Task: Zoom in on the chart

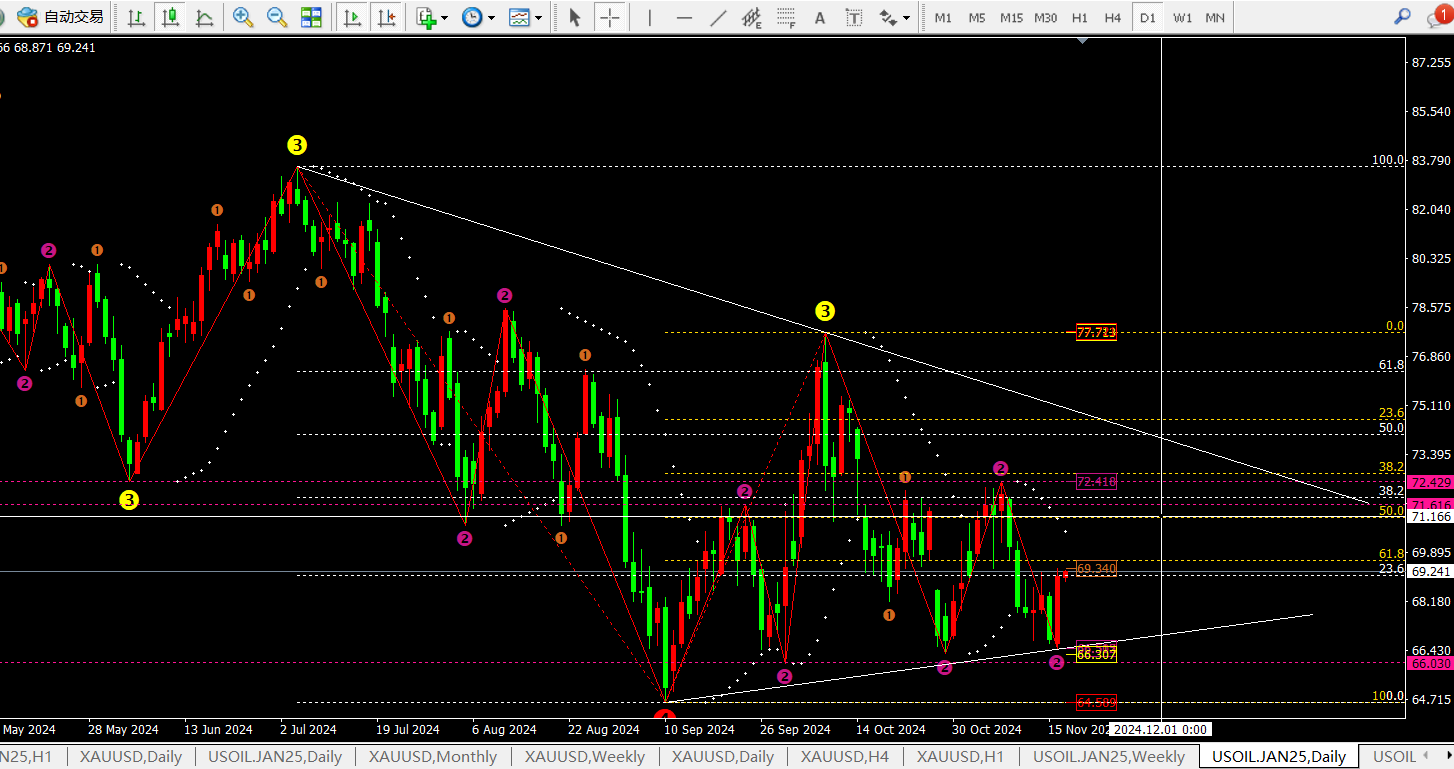Action: tap(242, 17)
